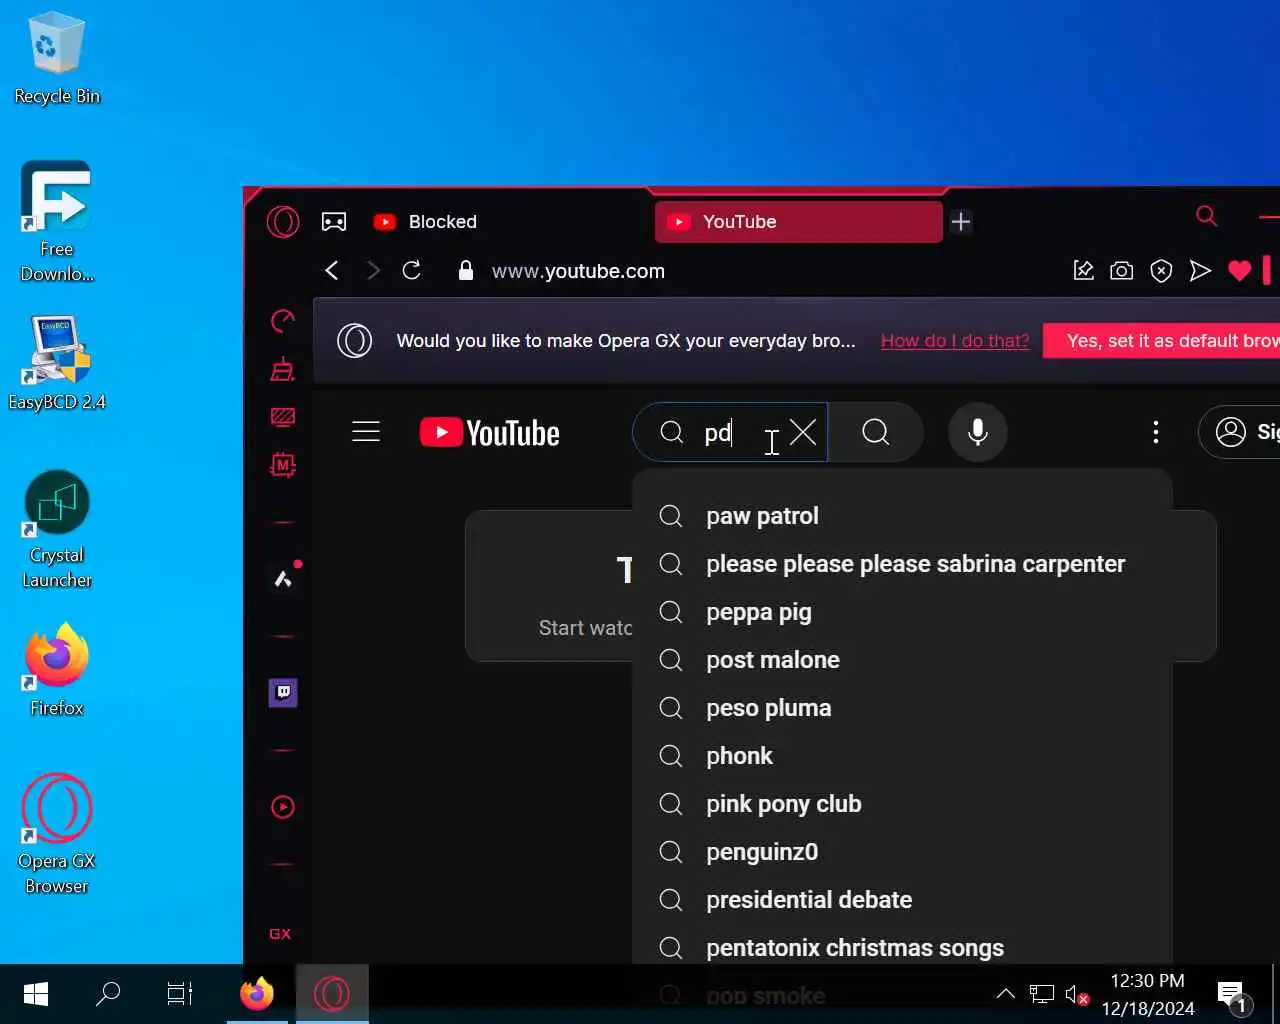Select Free Download Manager desktop shortcut
Screen dimensions: 1280x1024
click(57, 222)
